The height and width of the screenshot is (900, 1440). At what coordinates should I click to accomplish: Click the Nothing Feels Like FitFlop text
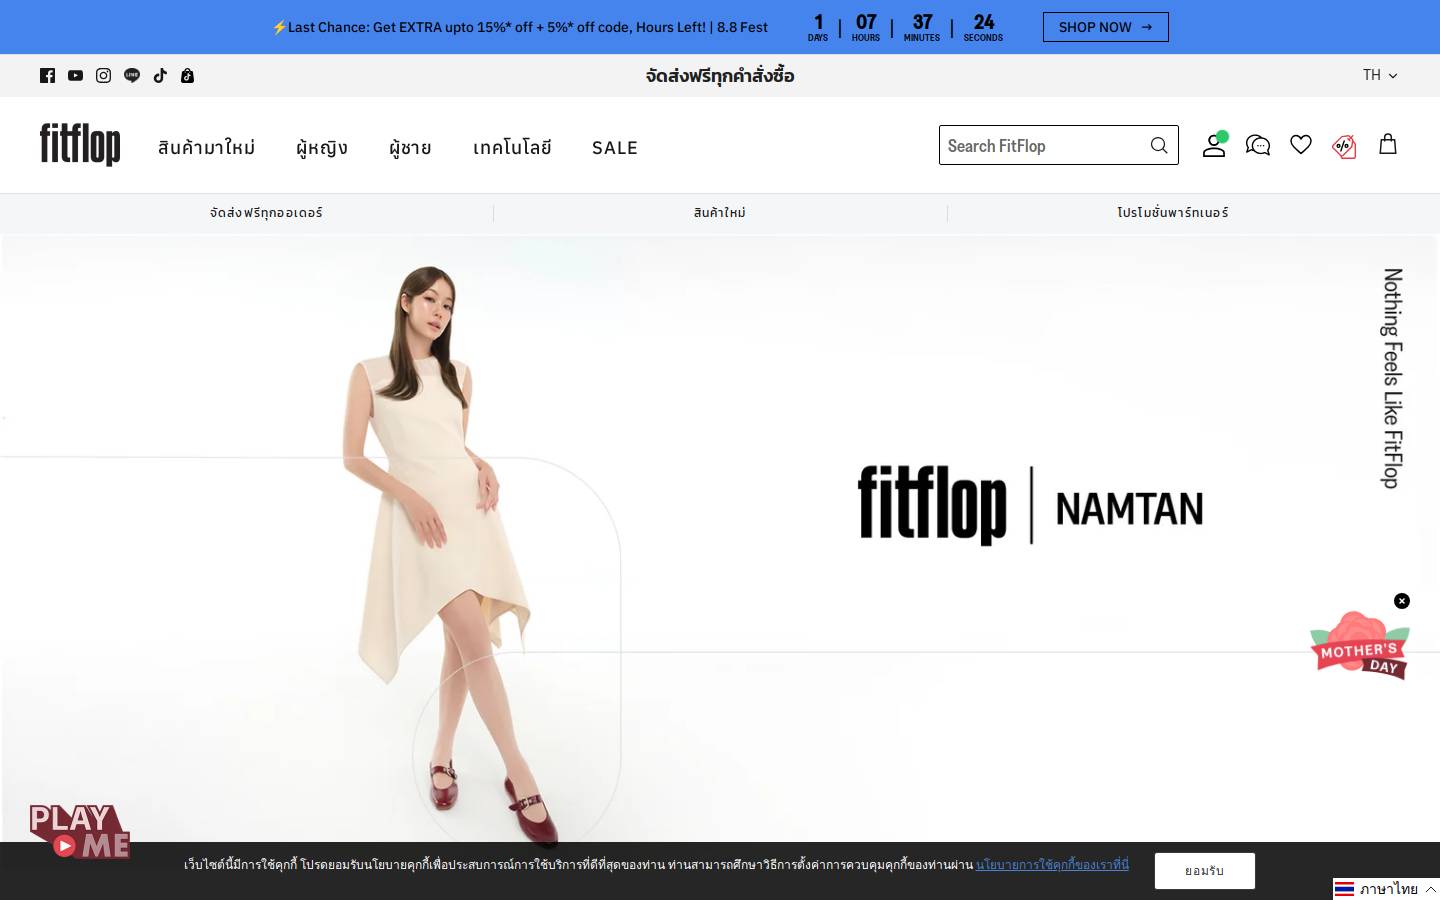pos(1392,378)
